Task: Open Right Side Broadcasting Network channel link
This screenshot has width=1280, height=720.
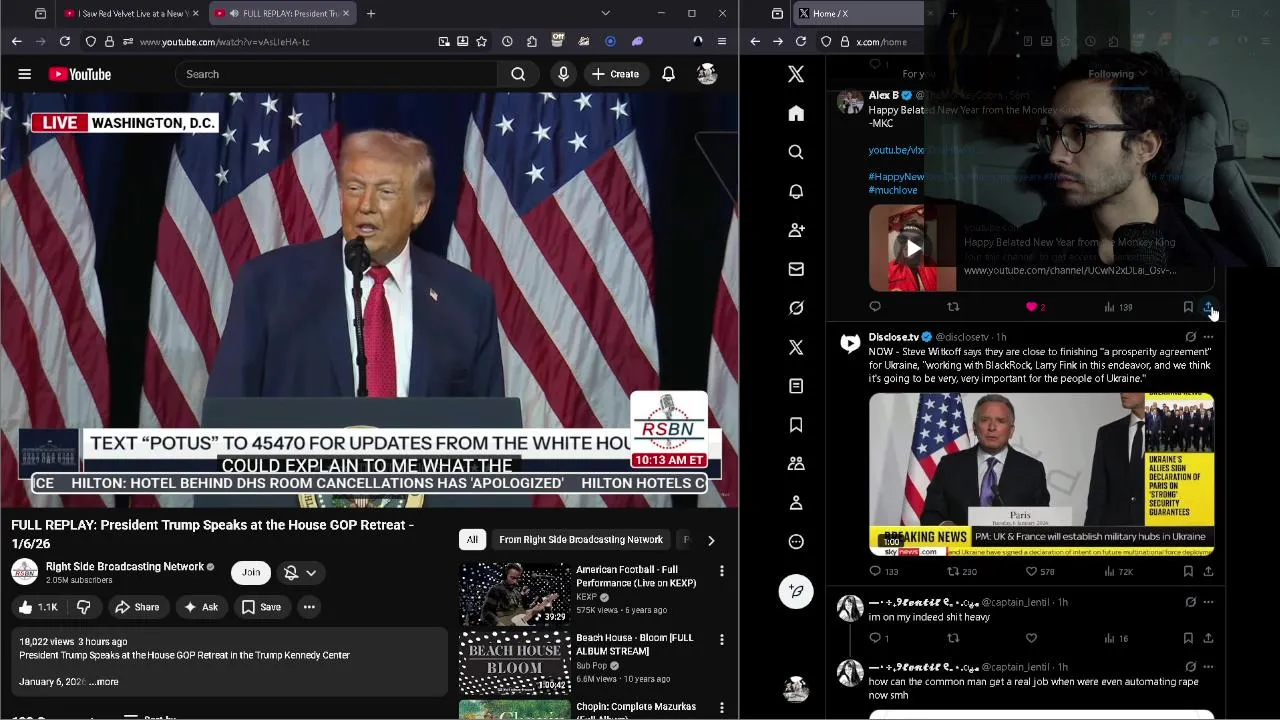Action: point(125,566)
